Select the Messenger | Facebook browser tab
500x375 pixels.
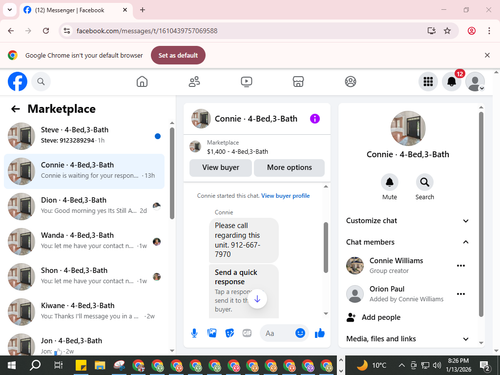76,10
